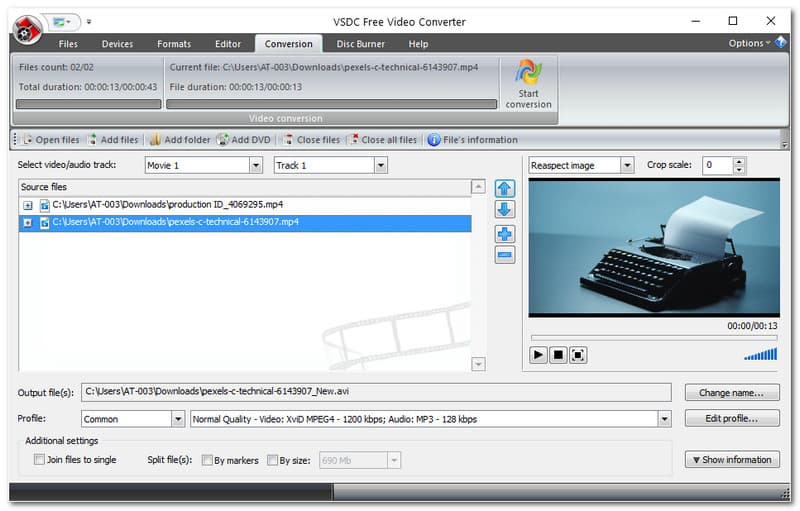Open the Formats ribbon tab
Screen dimensions: 800x511
pyautogui.click(x=173, y=44)
